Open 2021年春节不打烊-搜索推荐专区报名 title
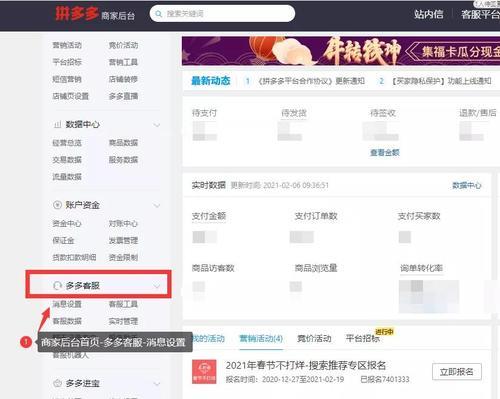 click(x=306, y=365)
